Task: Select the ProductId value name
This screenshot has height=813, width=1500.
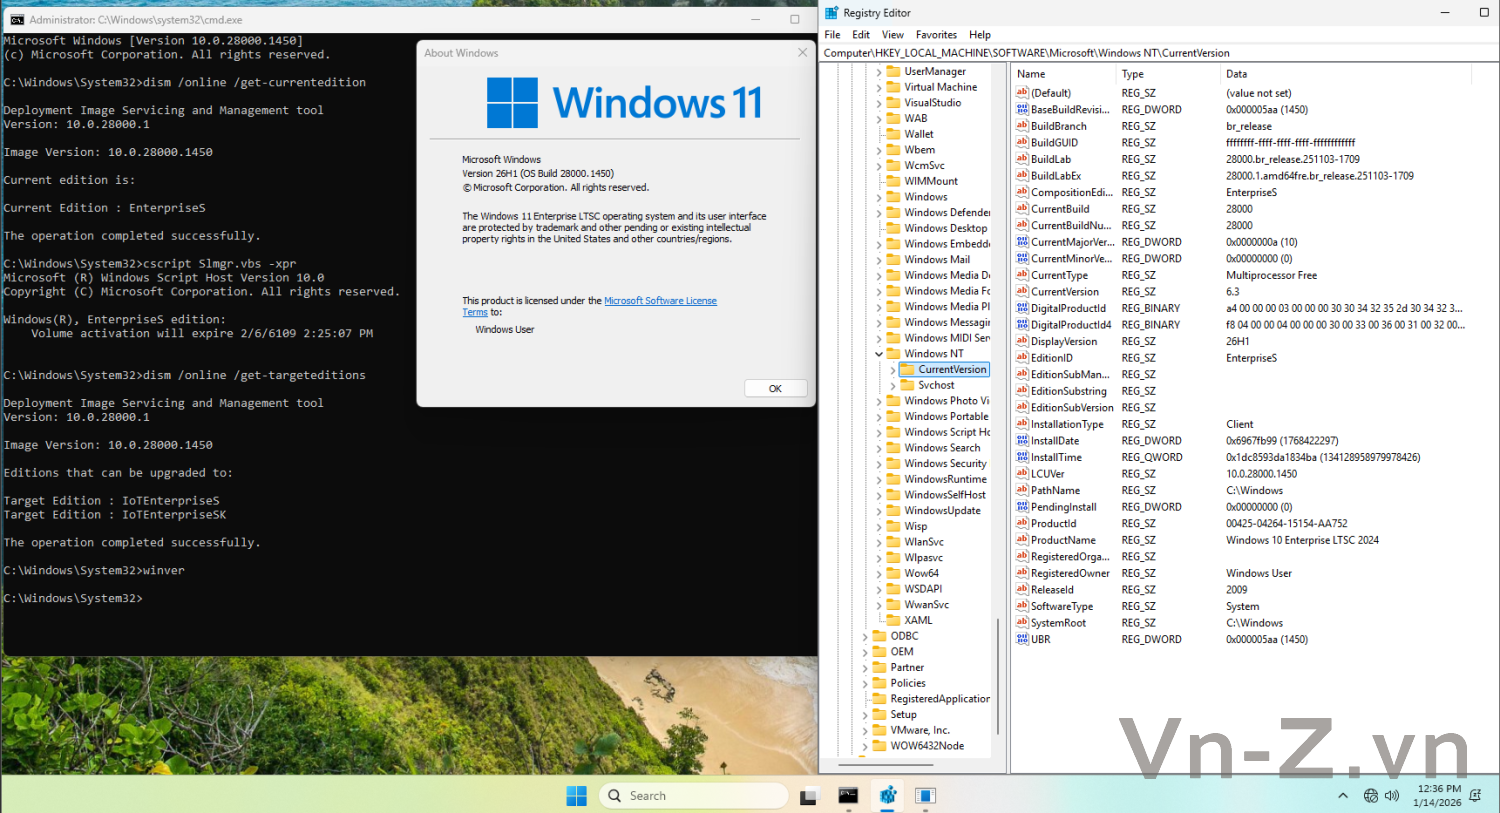Action: tap(1053, 524)
